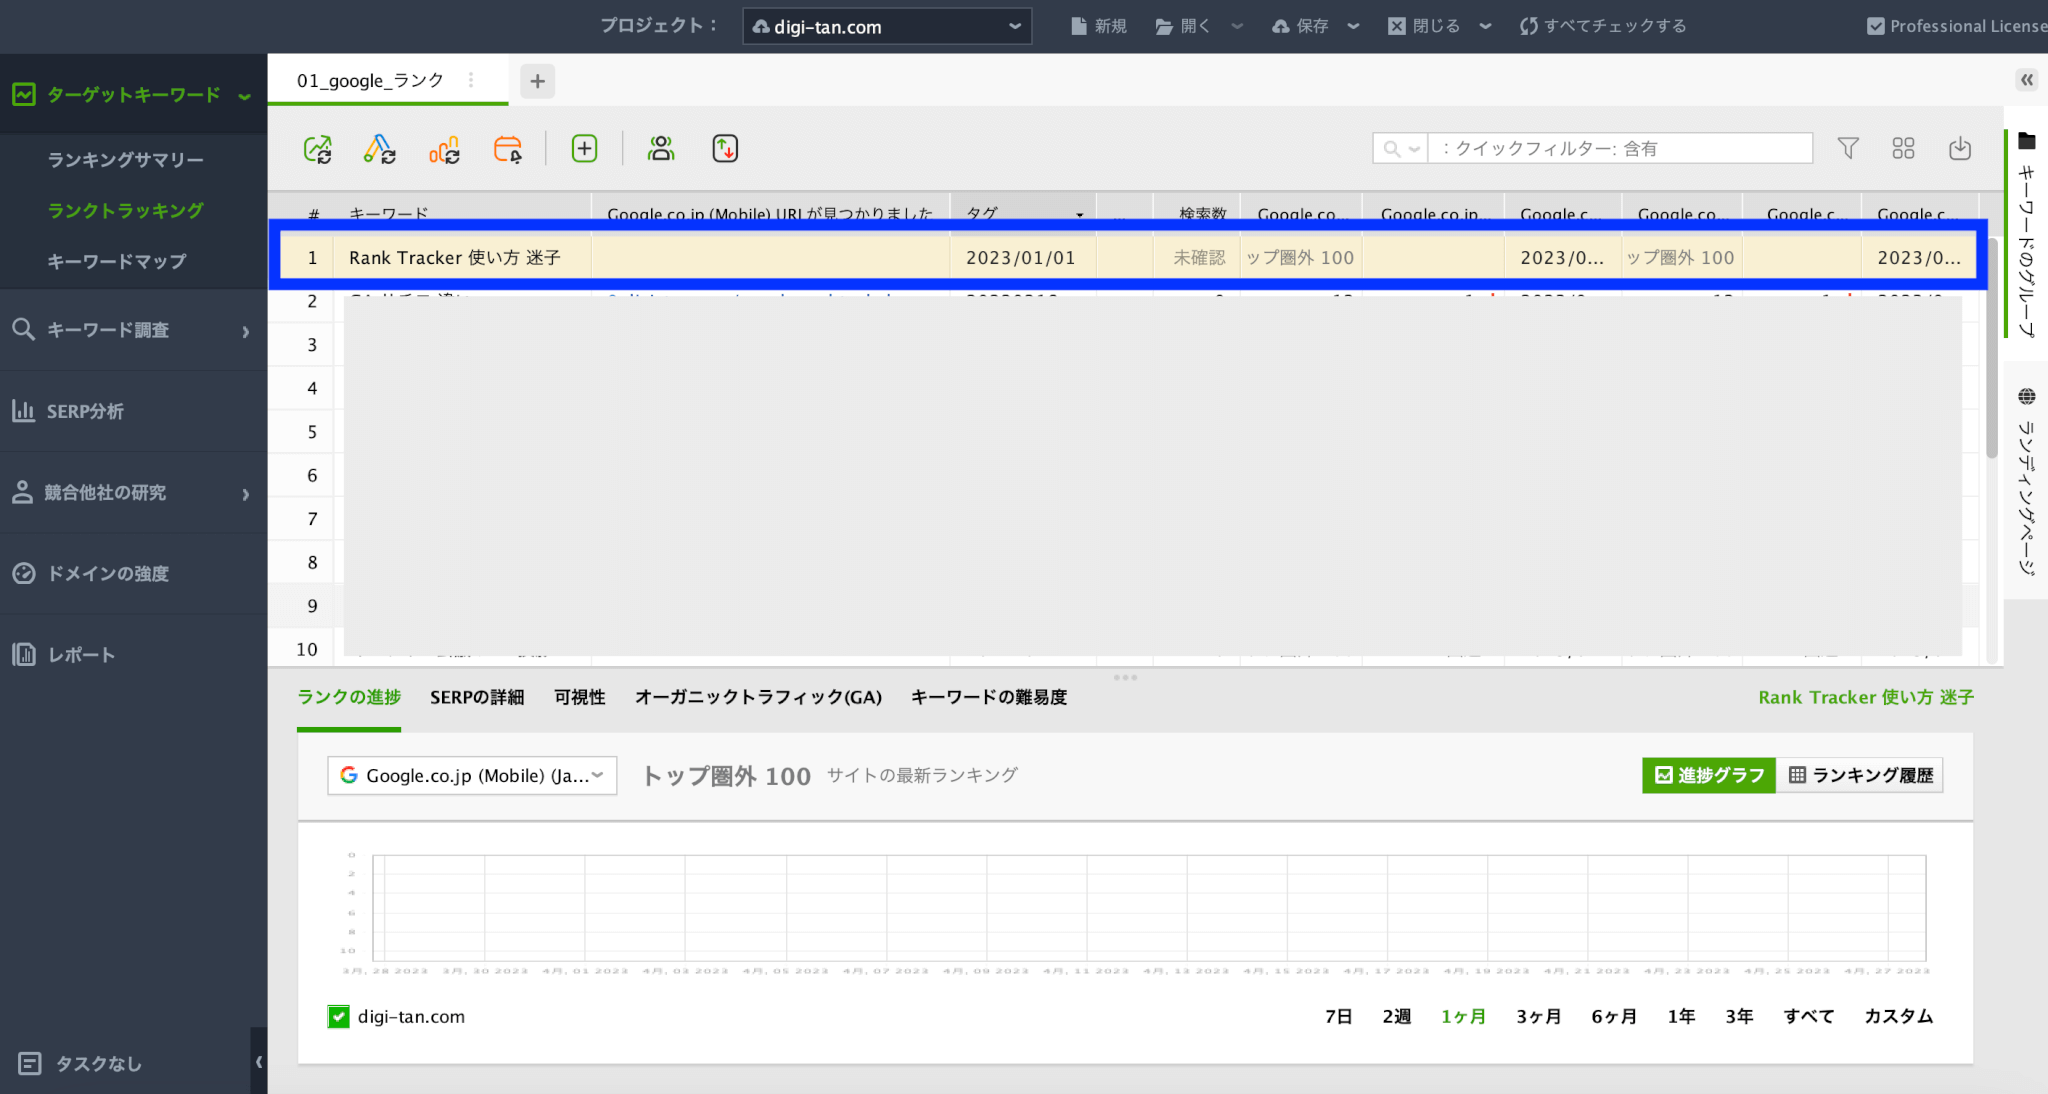Select the 1ヶ月 time range
The height and width of the screenshot is (1094, 2048).
1463,1016
